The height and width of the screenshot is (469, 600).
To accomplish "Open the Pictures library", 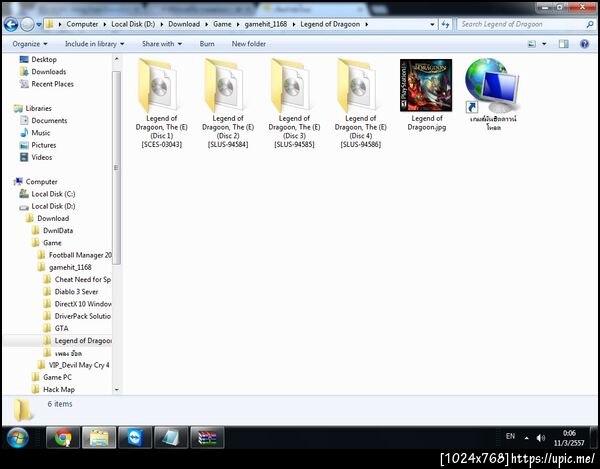I will (38, 145).
